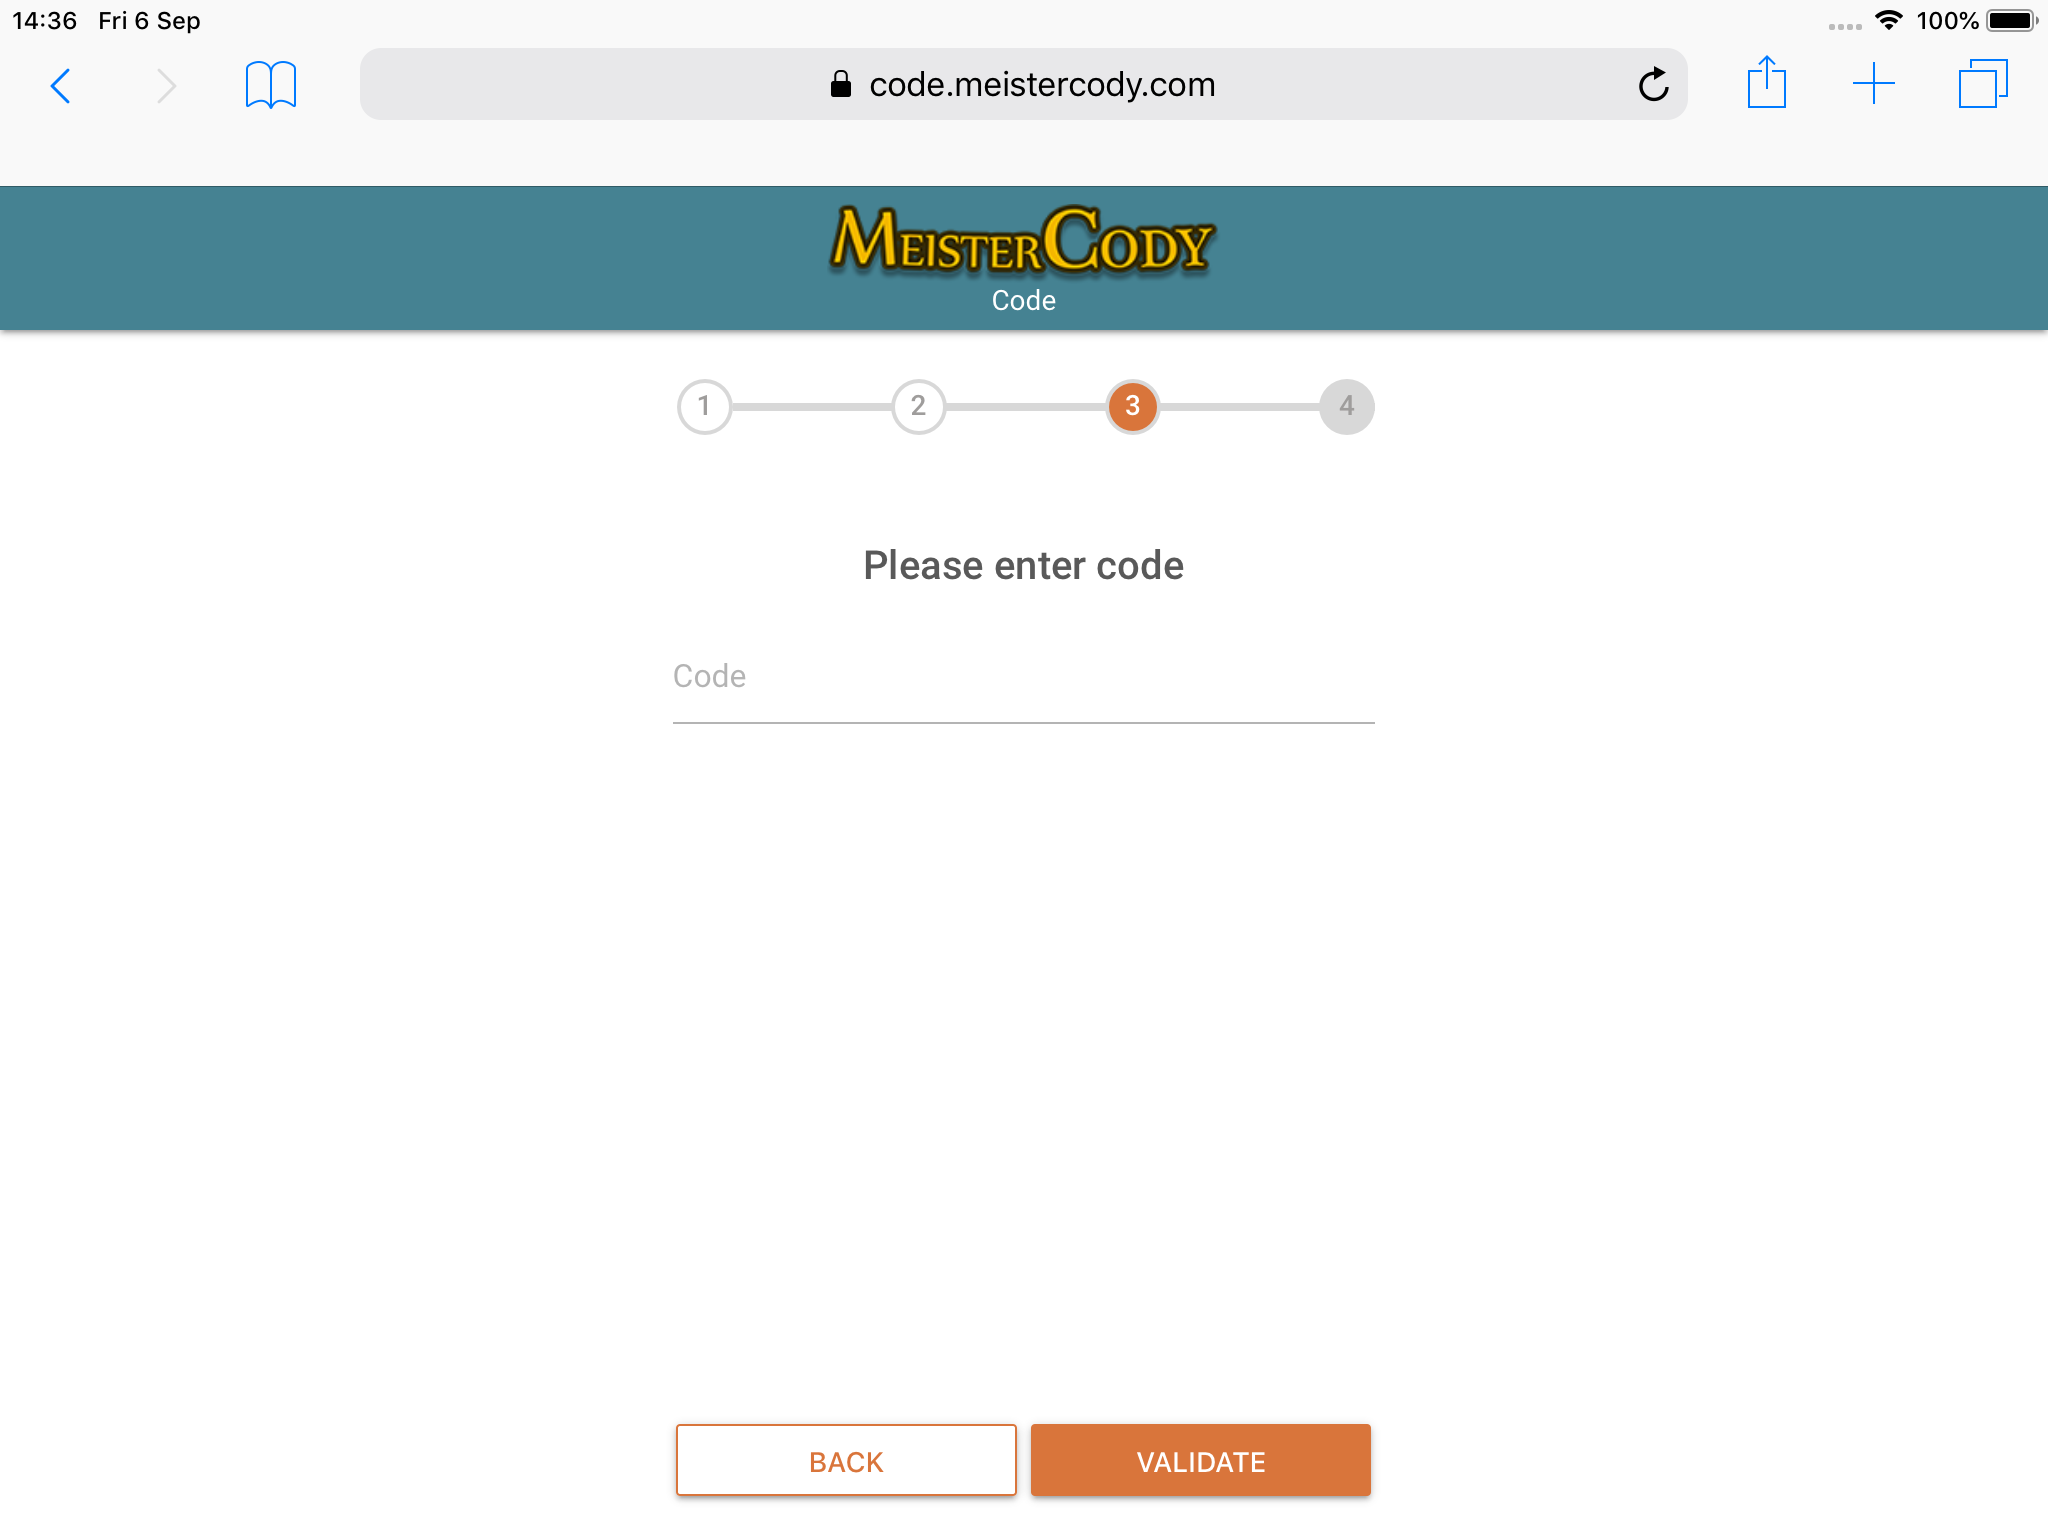Click the BACK button
The width and height of the screenshot is (2048, 1536).
(846, 1461)
